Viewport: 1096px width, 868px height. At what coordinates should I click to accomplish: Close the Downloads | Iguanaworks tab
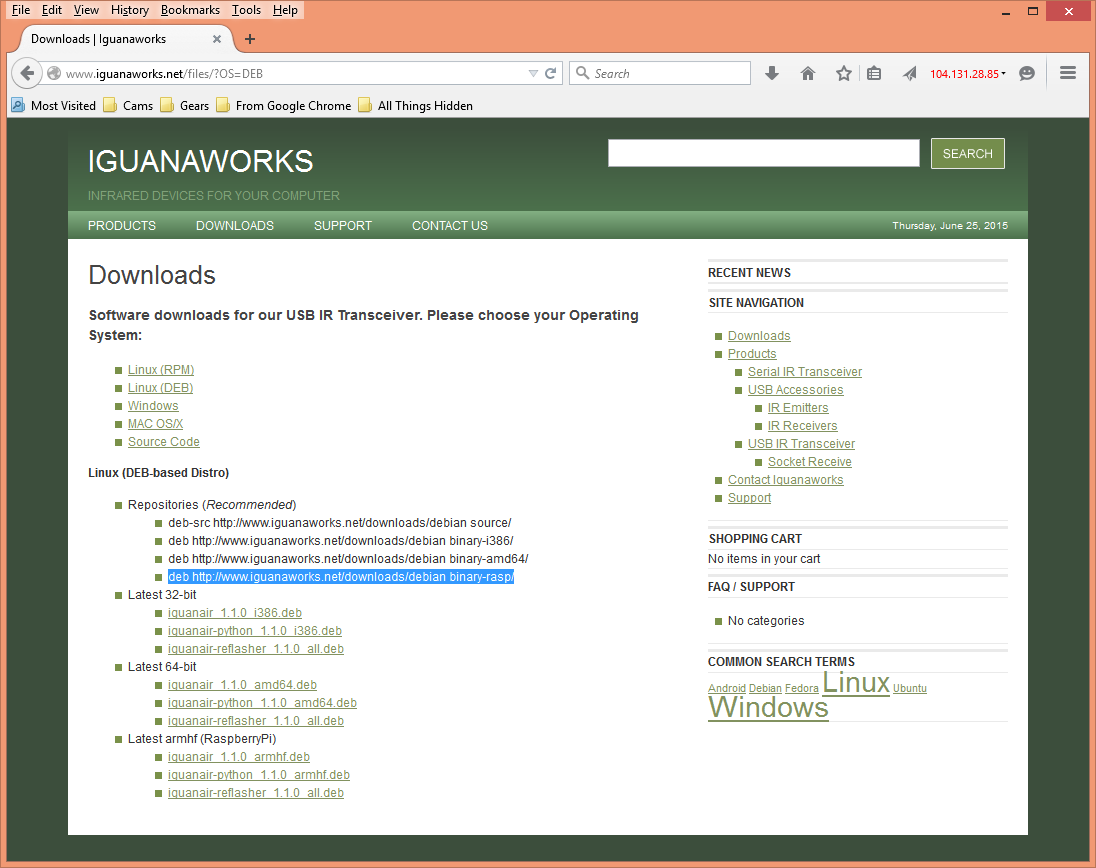pos(217,39)
